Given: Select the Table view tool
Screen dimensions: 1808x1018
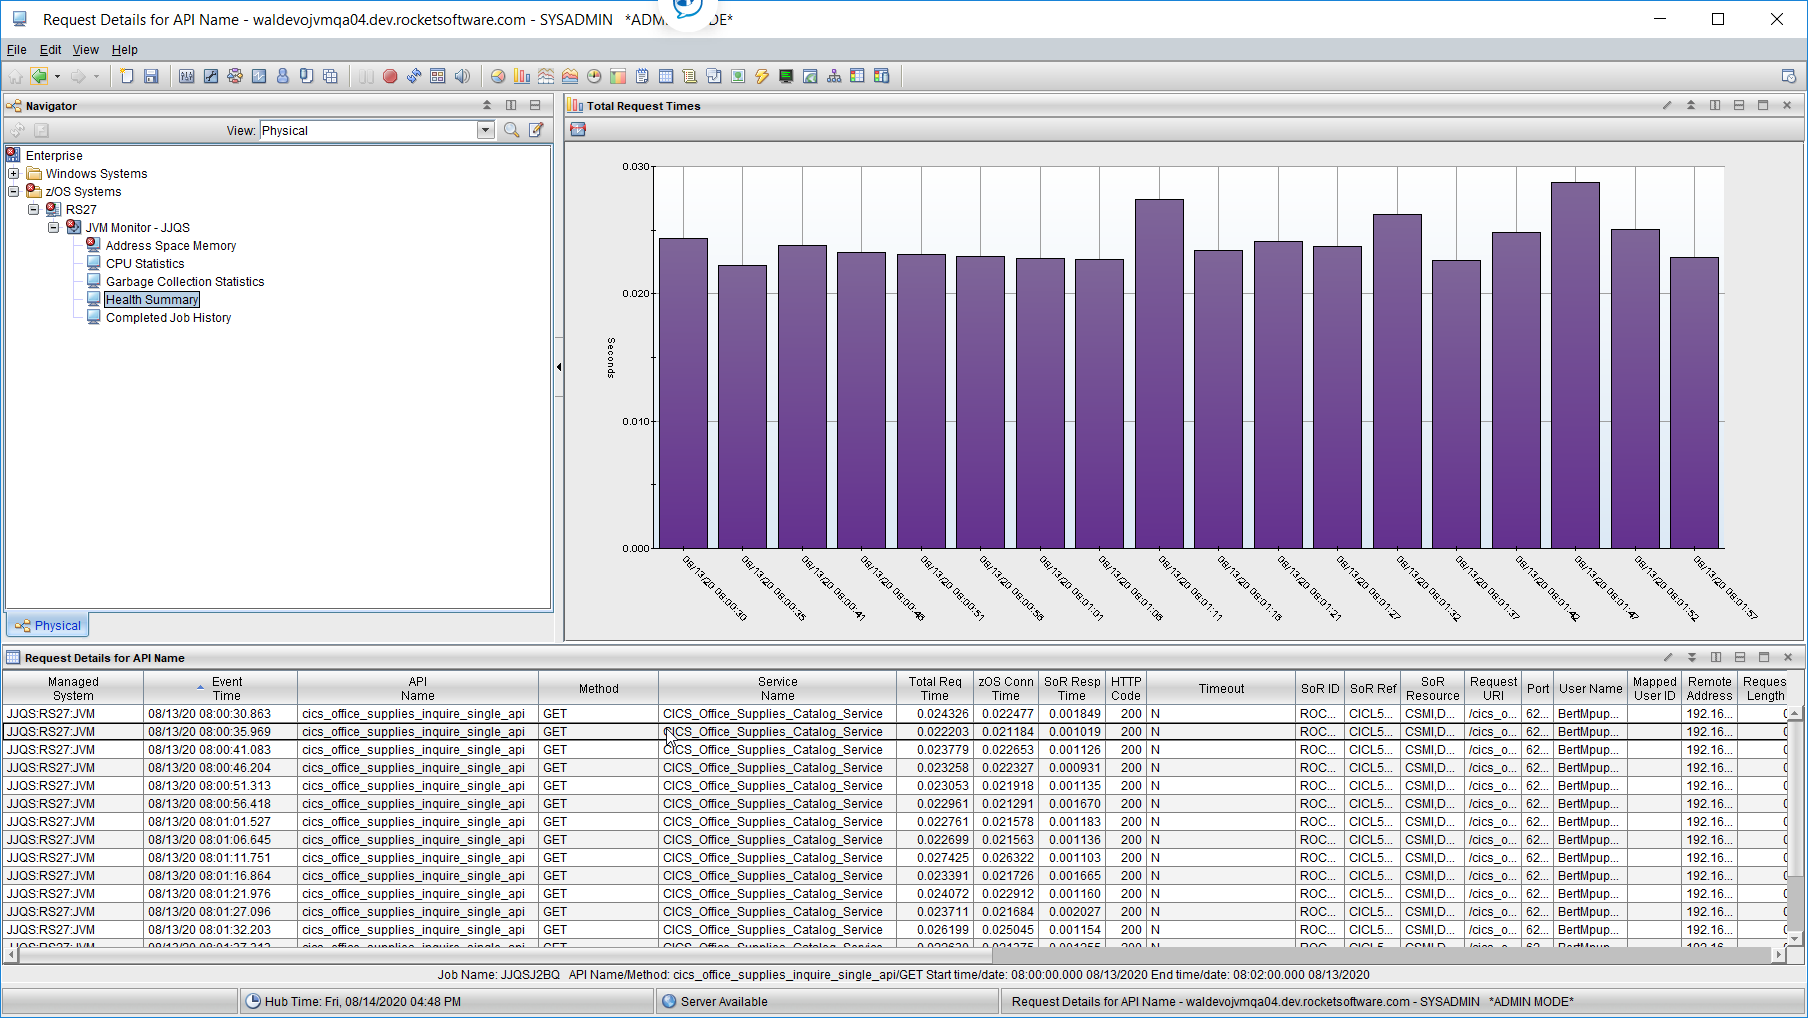Looking at the screenshot, I should [668, 75].
